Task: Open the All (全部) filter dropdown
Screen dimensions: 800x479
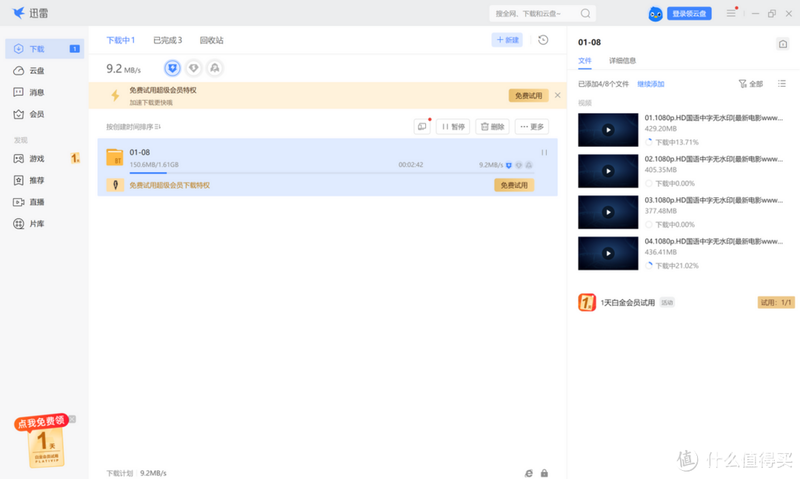Action: tap(751, 84)
